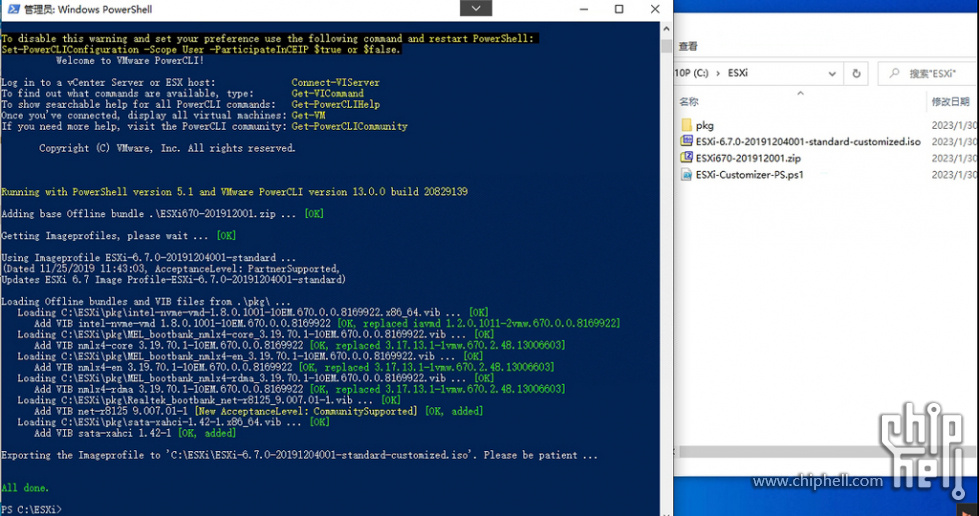Click the date cell of pkg row
The image size is (979, 516).
[x=955, y=126]
